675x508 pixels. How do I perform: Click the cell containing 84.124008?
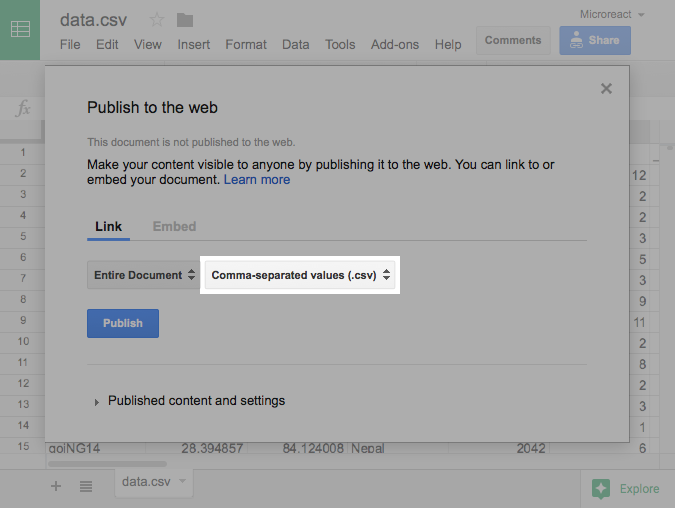(297, 448)
